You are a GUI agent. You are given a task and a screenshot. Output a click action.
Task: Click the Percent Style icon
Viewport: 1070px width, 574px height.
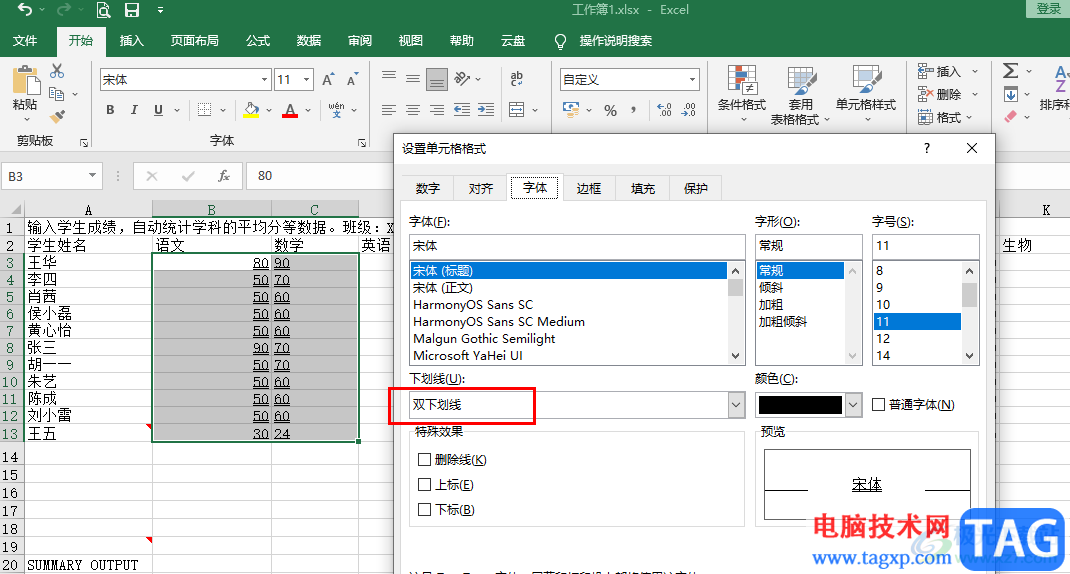pos(611,111)
